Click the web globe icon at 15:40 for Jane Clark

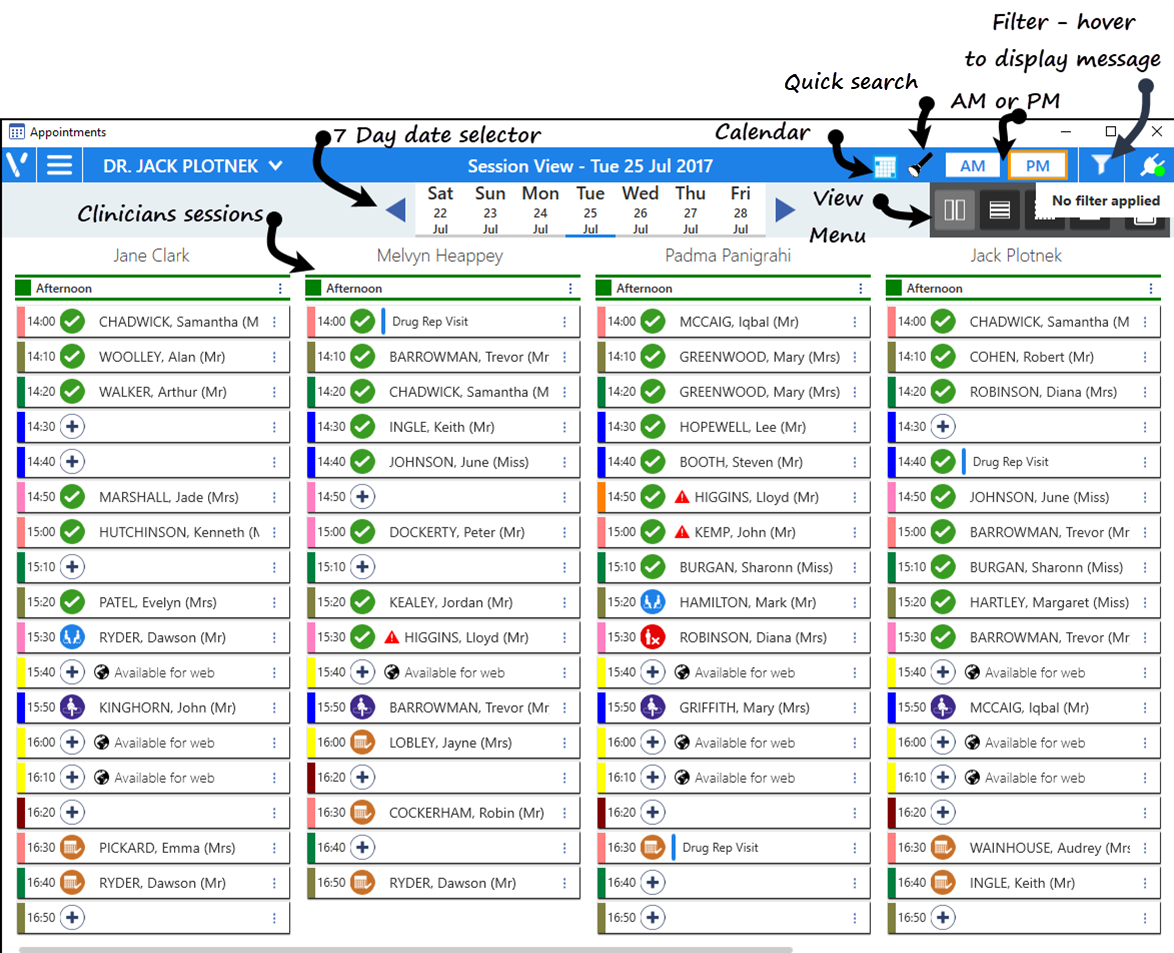pyautogui.click(x=102, y=672)
